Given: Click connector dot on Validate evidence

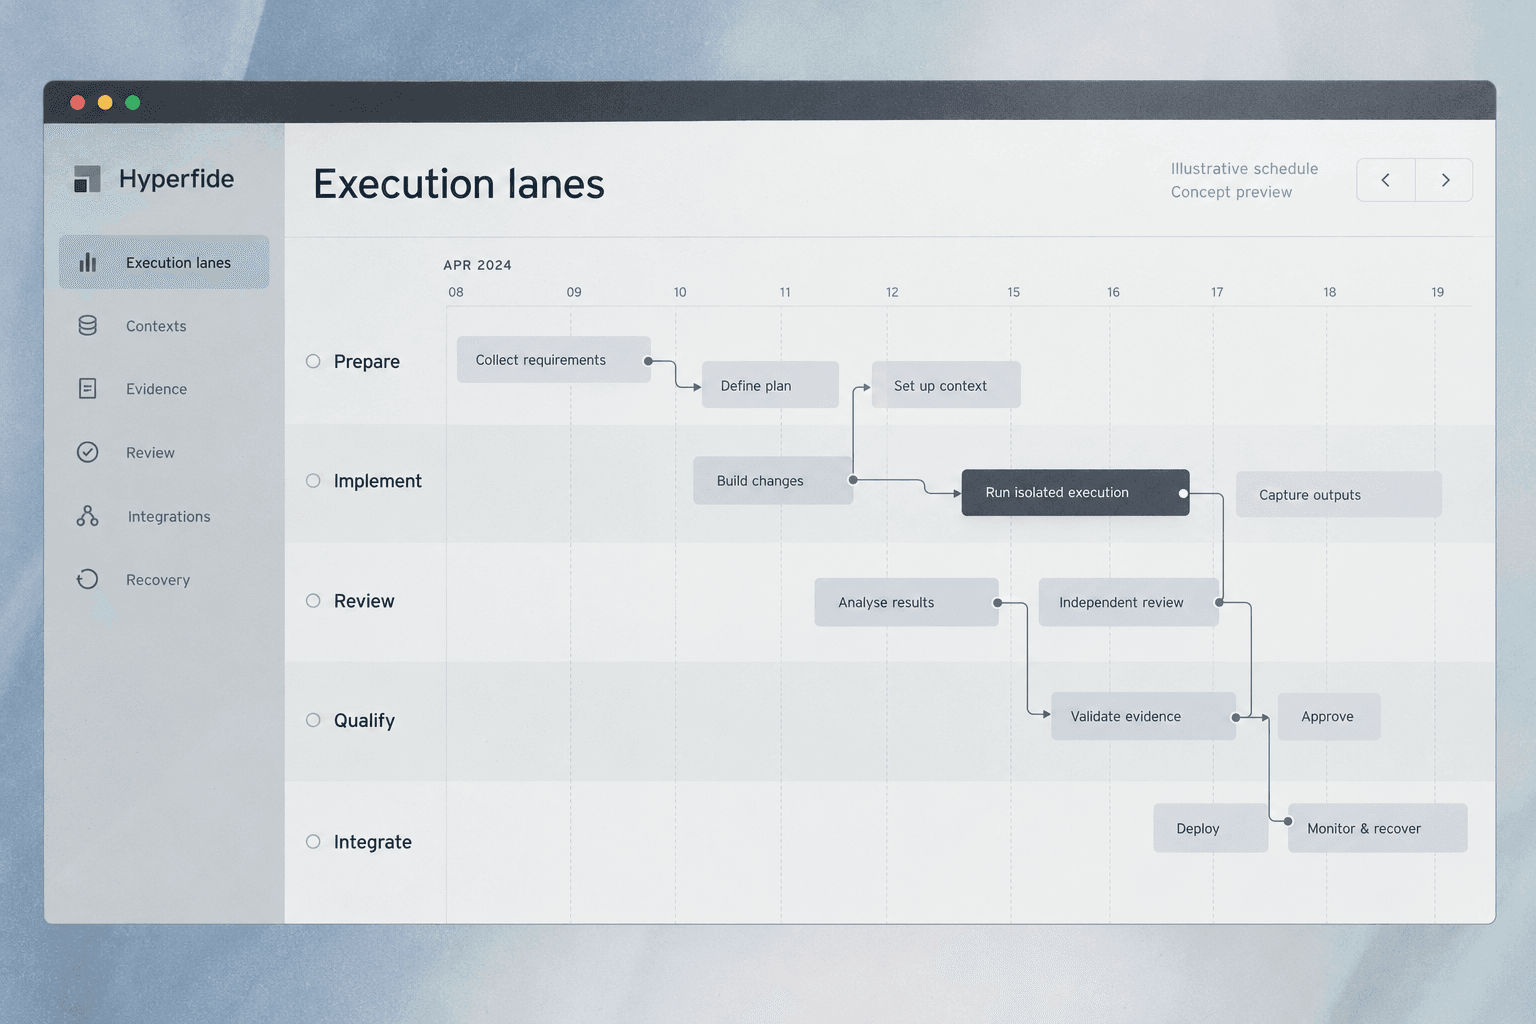Looking at the screenshot, I should click(1236, 717).
